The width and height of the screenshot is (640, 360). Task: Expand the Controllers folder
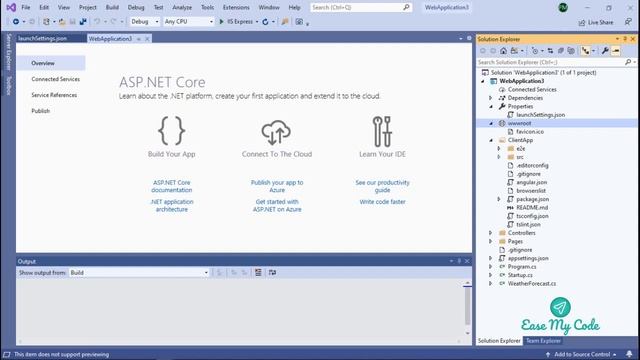[x=491, y=233]
